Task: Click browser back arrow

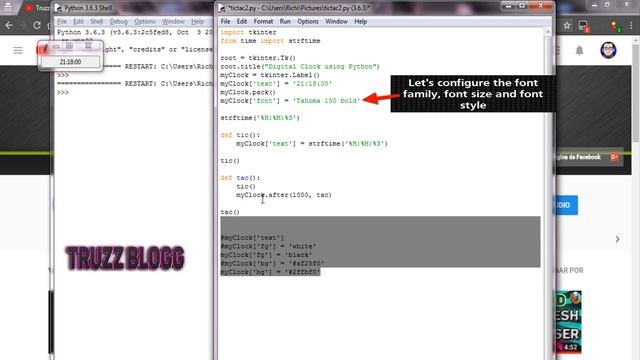Action: [9, 25]
